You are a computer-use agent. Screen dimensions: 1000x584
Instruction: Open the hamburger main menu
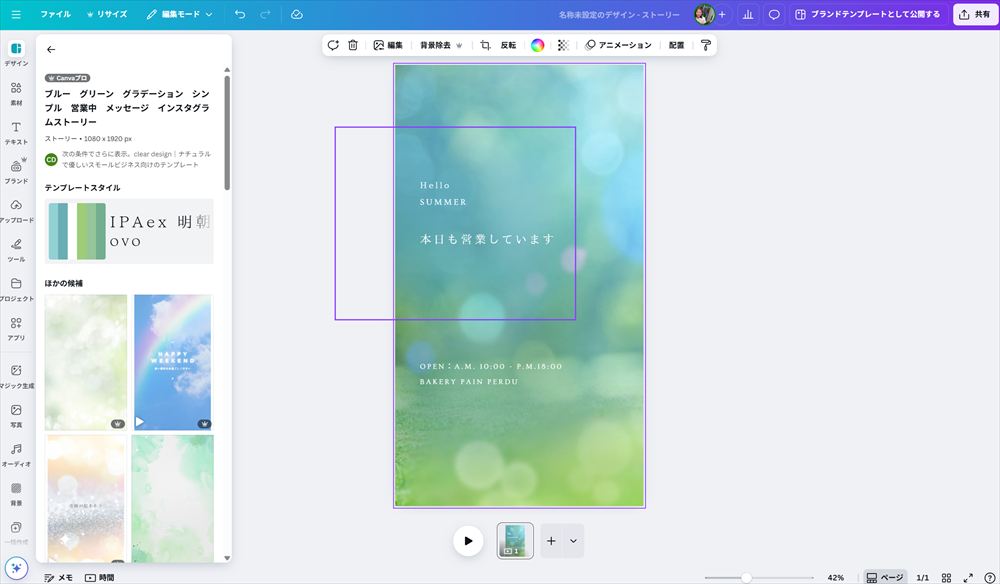(16, 14)
